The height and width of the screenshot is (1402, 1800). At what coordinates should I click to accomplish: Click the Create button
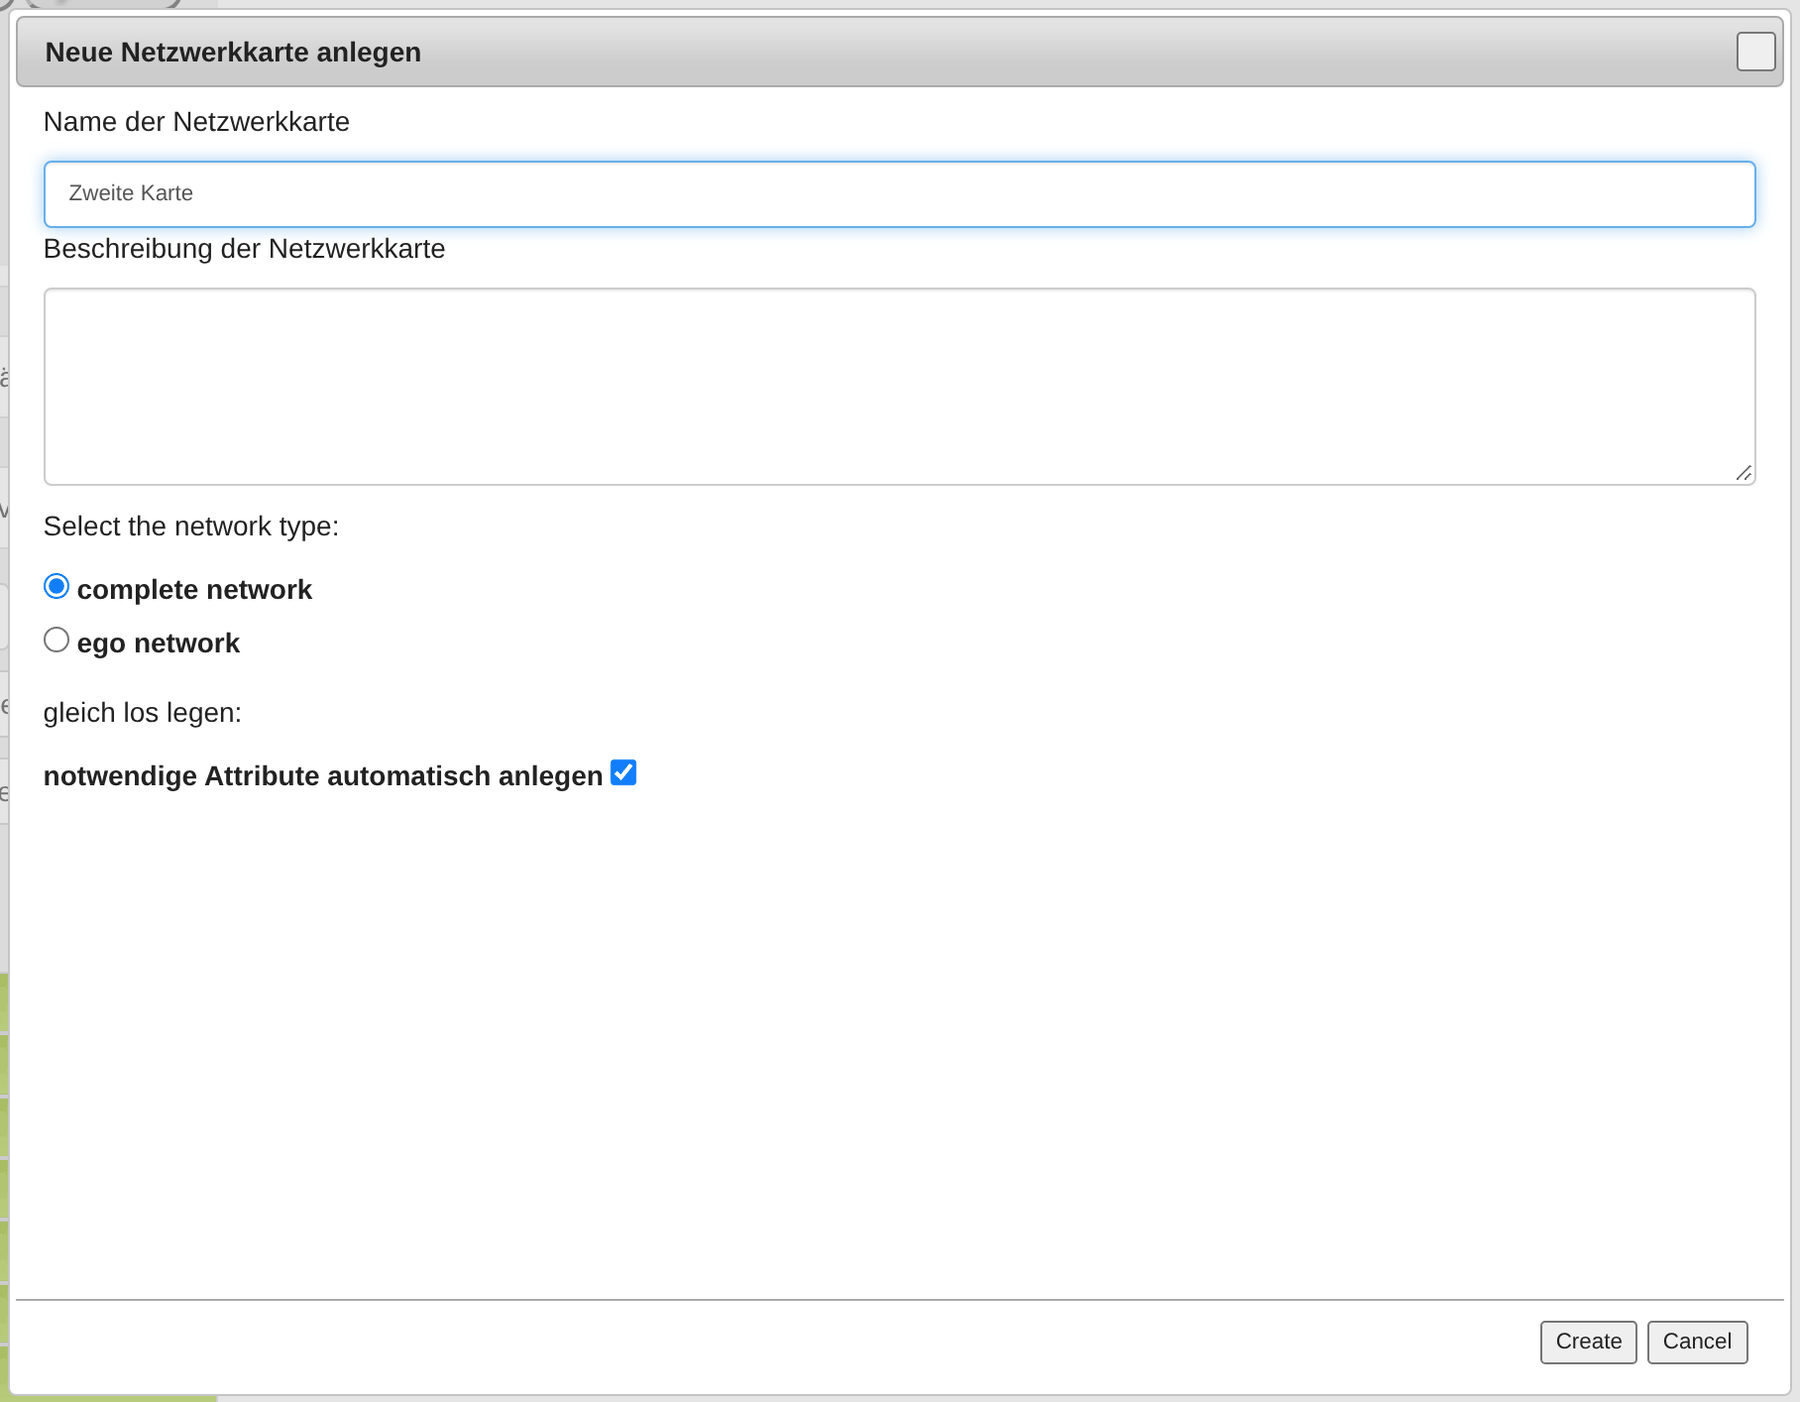tap(1588, 1342)
